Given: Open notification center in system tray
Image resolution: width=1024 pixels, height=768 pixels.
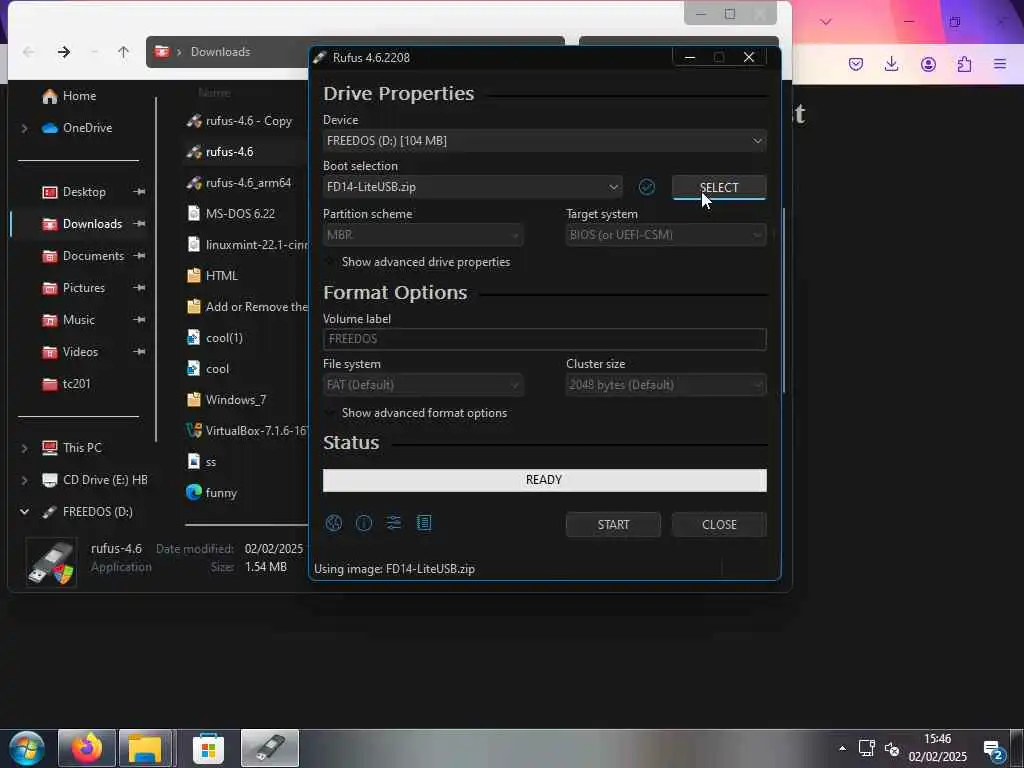Looking at the screenshot, I should (x=994, y=749).
